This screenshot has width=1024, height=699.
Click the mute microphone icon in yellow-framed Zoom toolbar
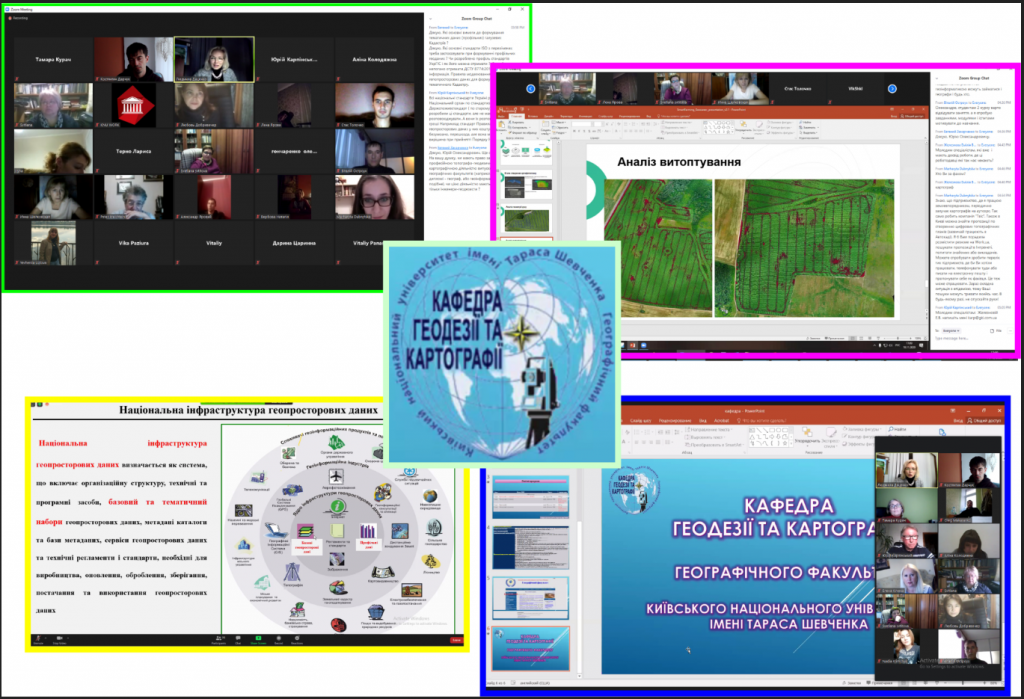(x=38, y=638)
